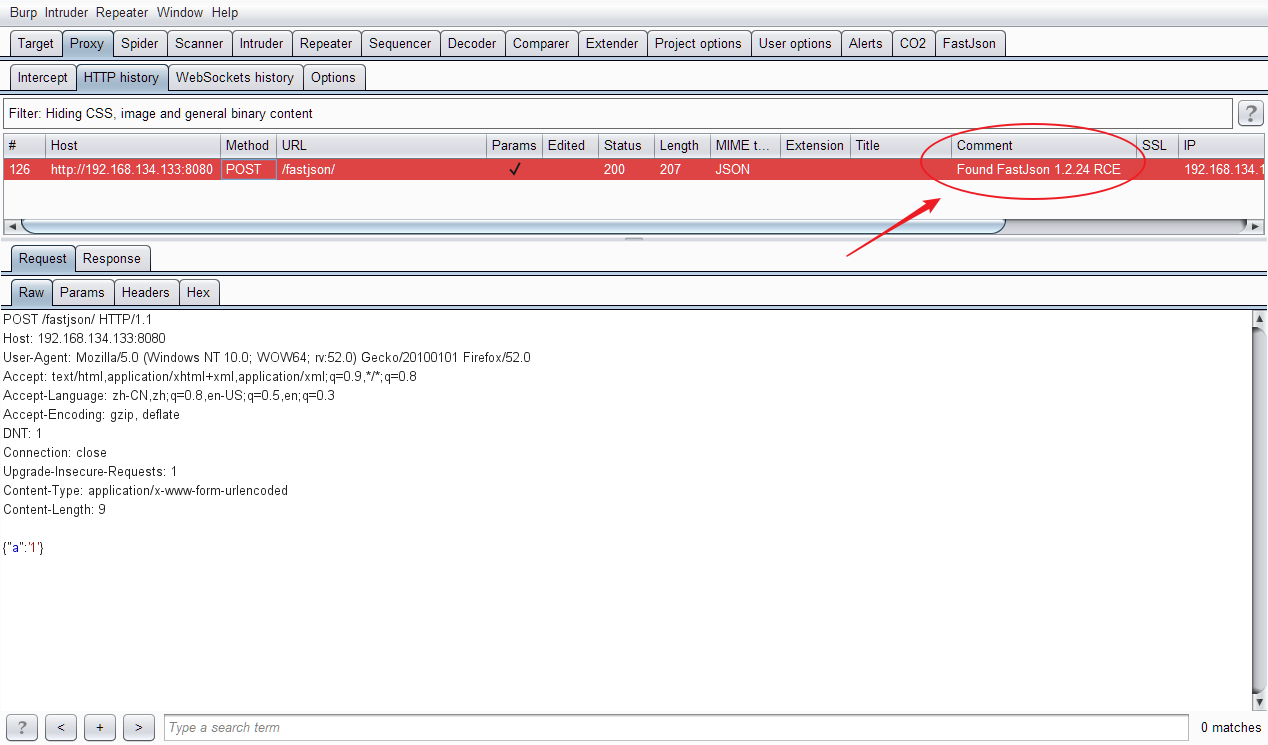Click the history table scroll right arrow
This screenshot has height=745, width=1268.
coord(1257,227)
